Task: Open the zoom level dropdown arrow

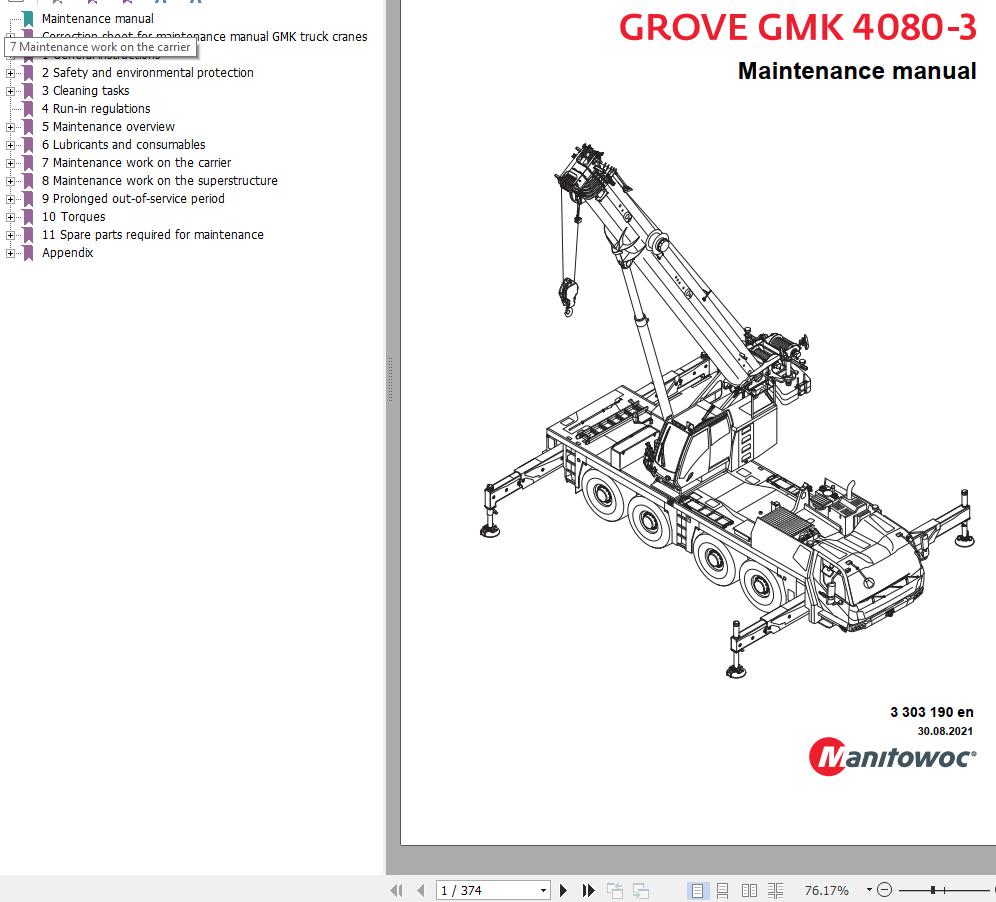Action: (868, 890)
